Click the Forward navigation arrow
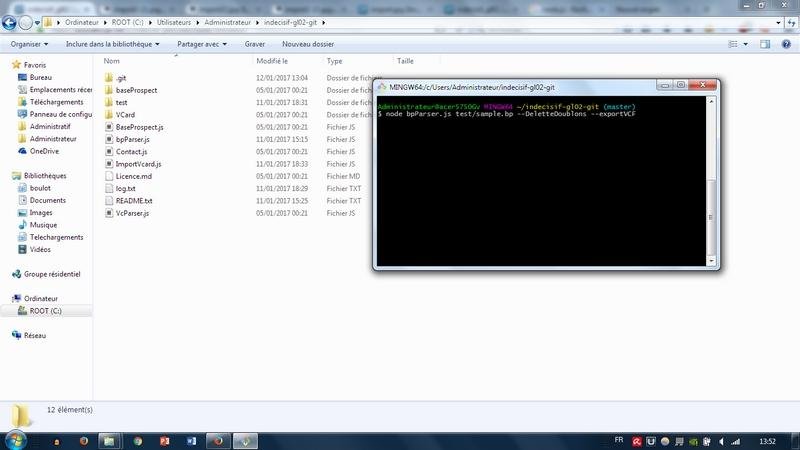The image size is (800, 450). click(26, 22)
